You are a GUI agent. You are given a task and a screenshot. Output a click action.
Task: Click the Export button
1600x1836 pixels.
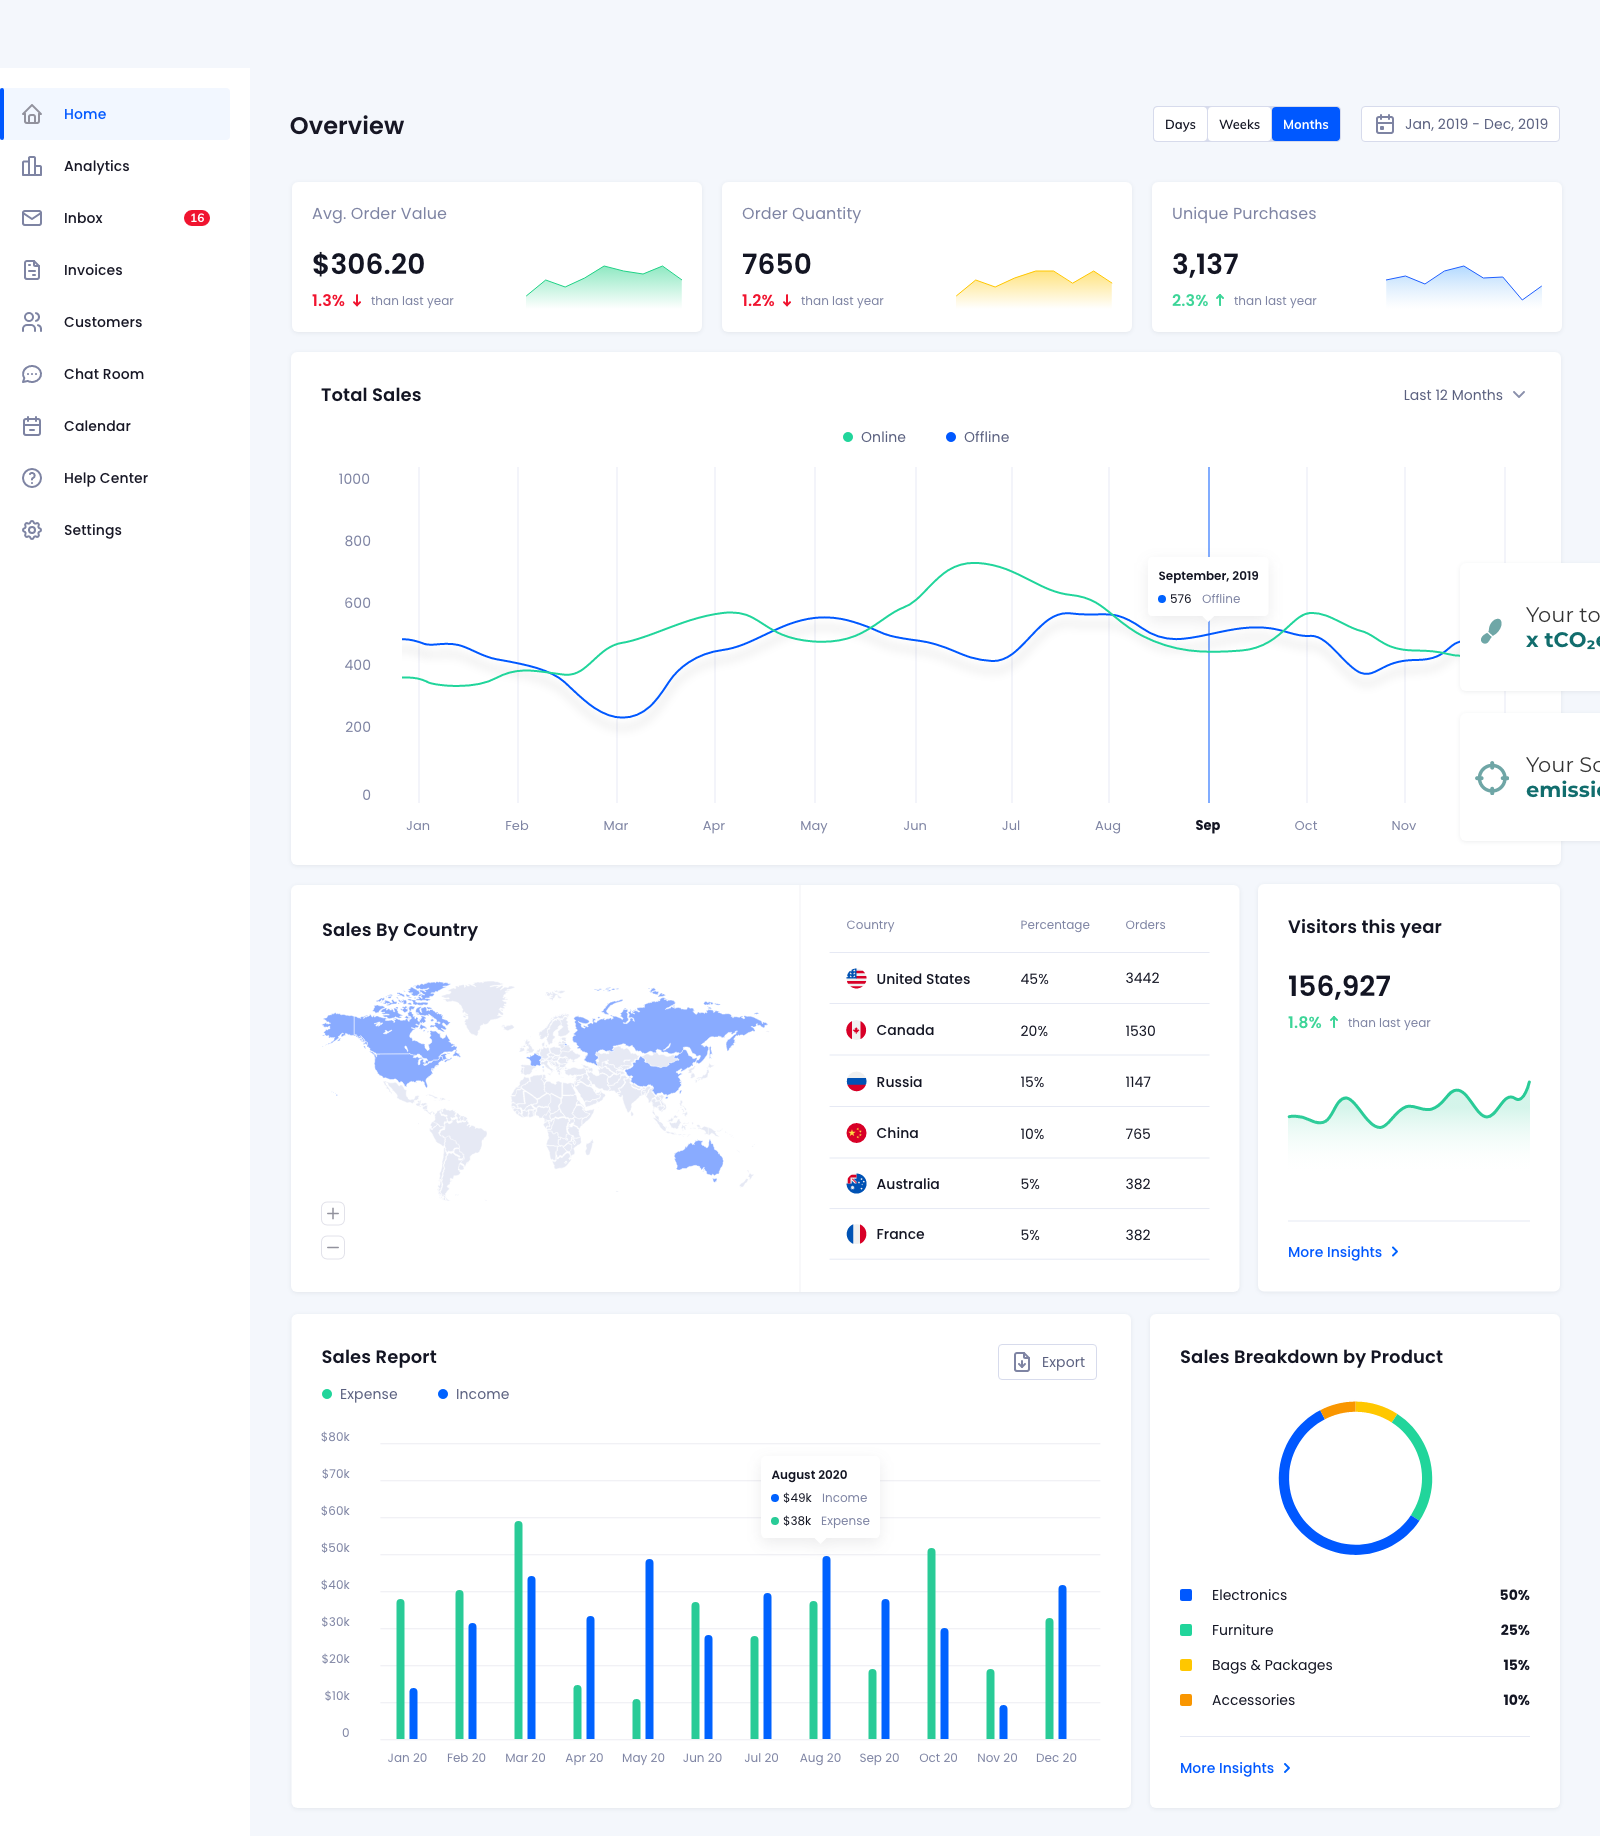coord(1047,1362)
